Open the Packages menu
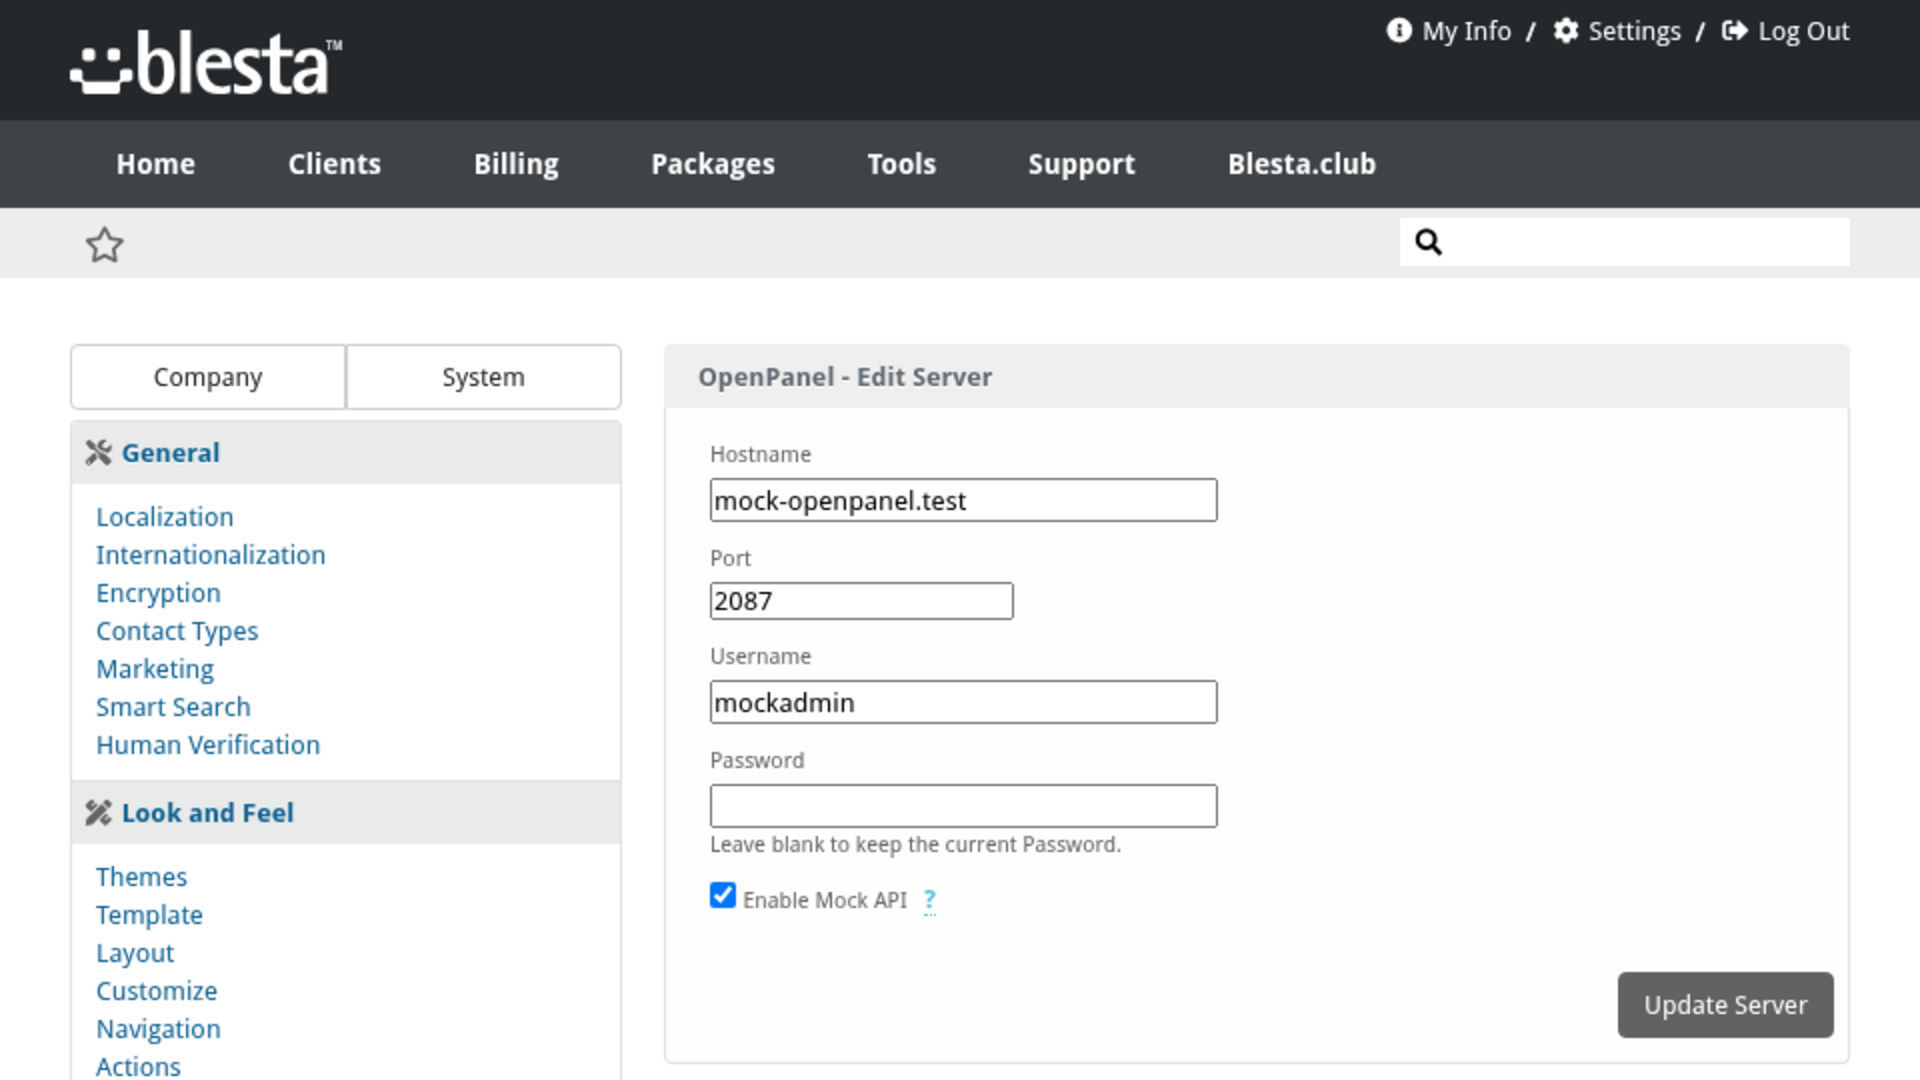 [713, 164]
